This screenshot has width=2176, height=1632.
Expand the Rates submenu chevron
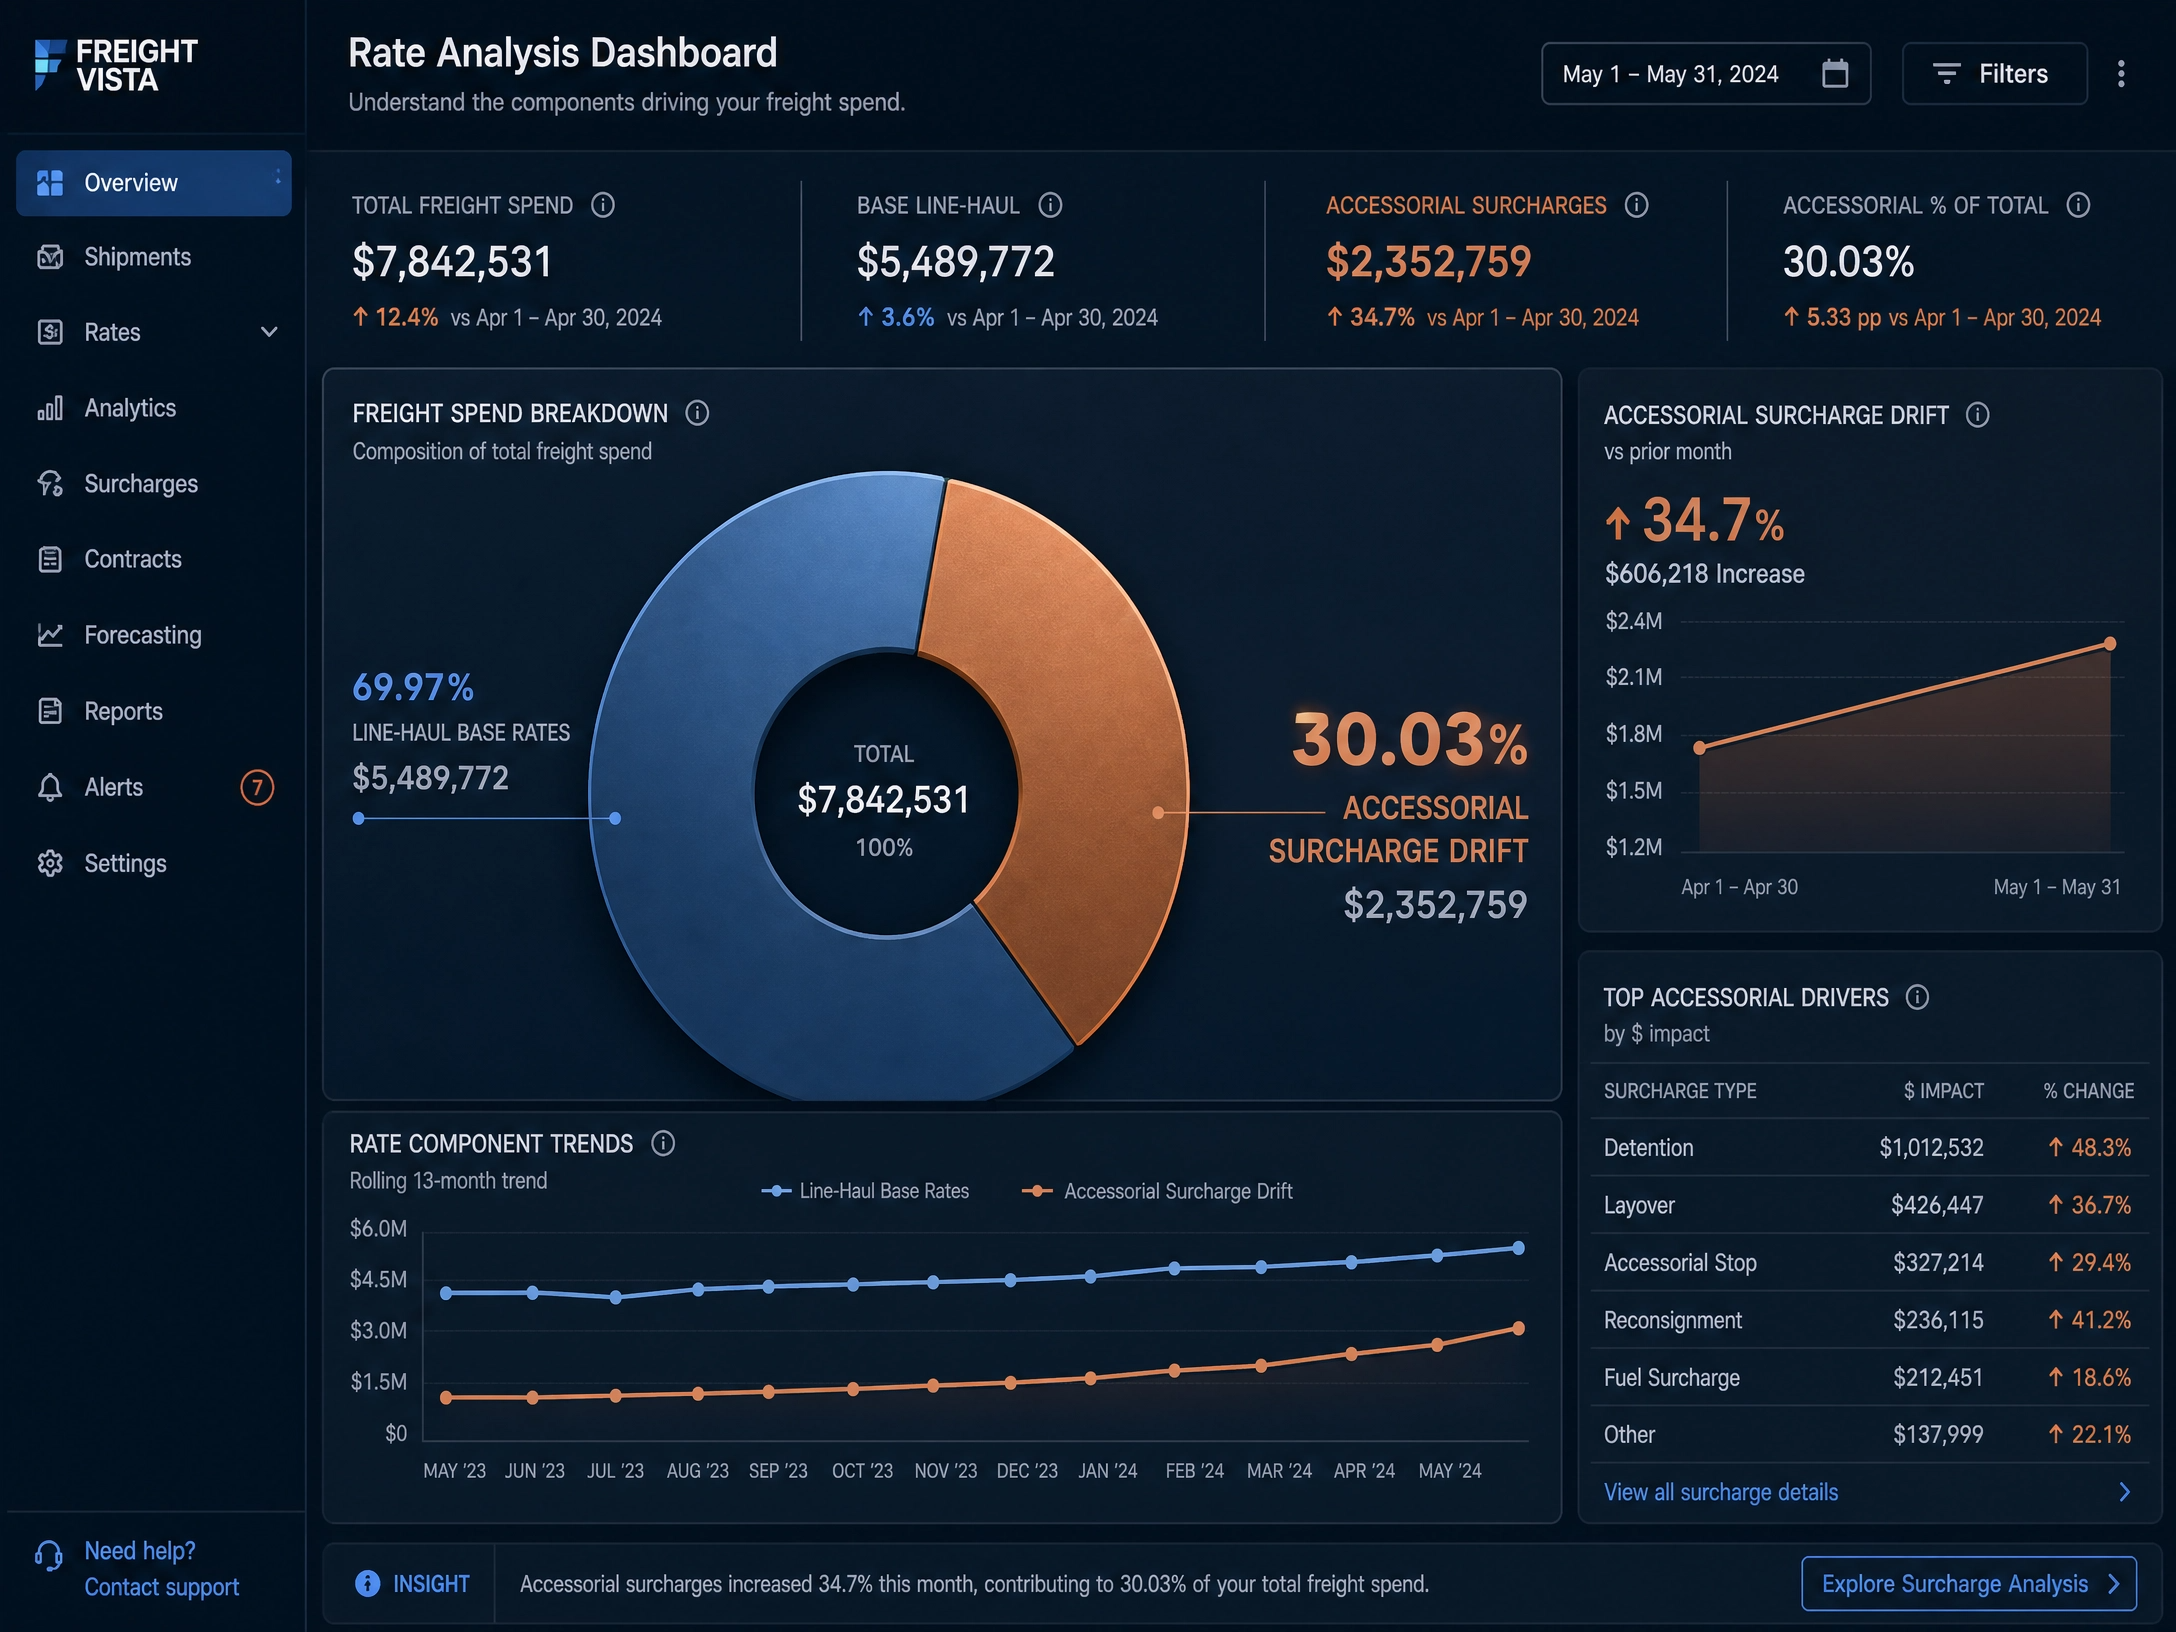click(269, 333)
